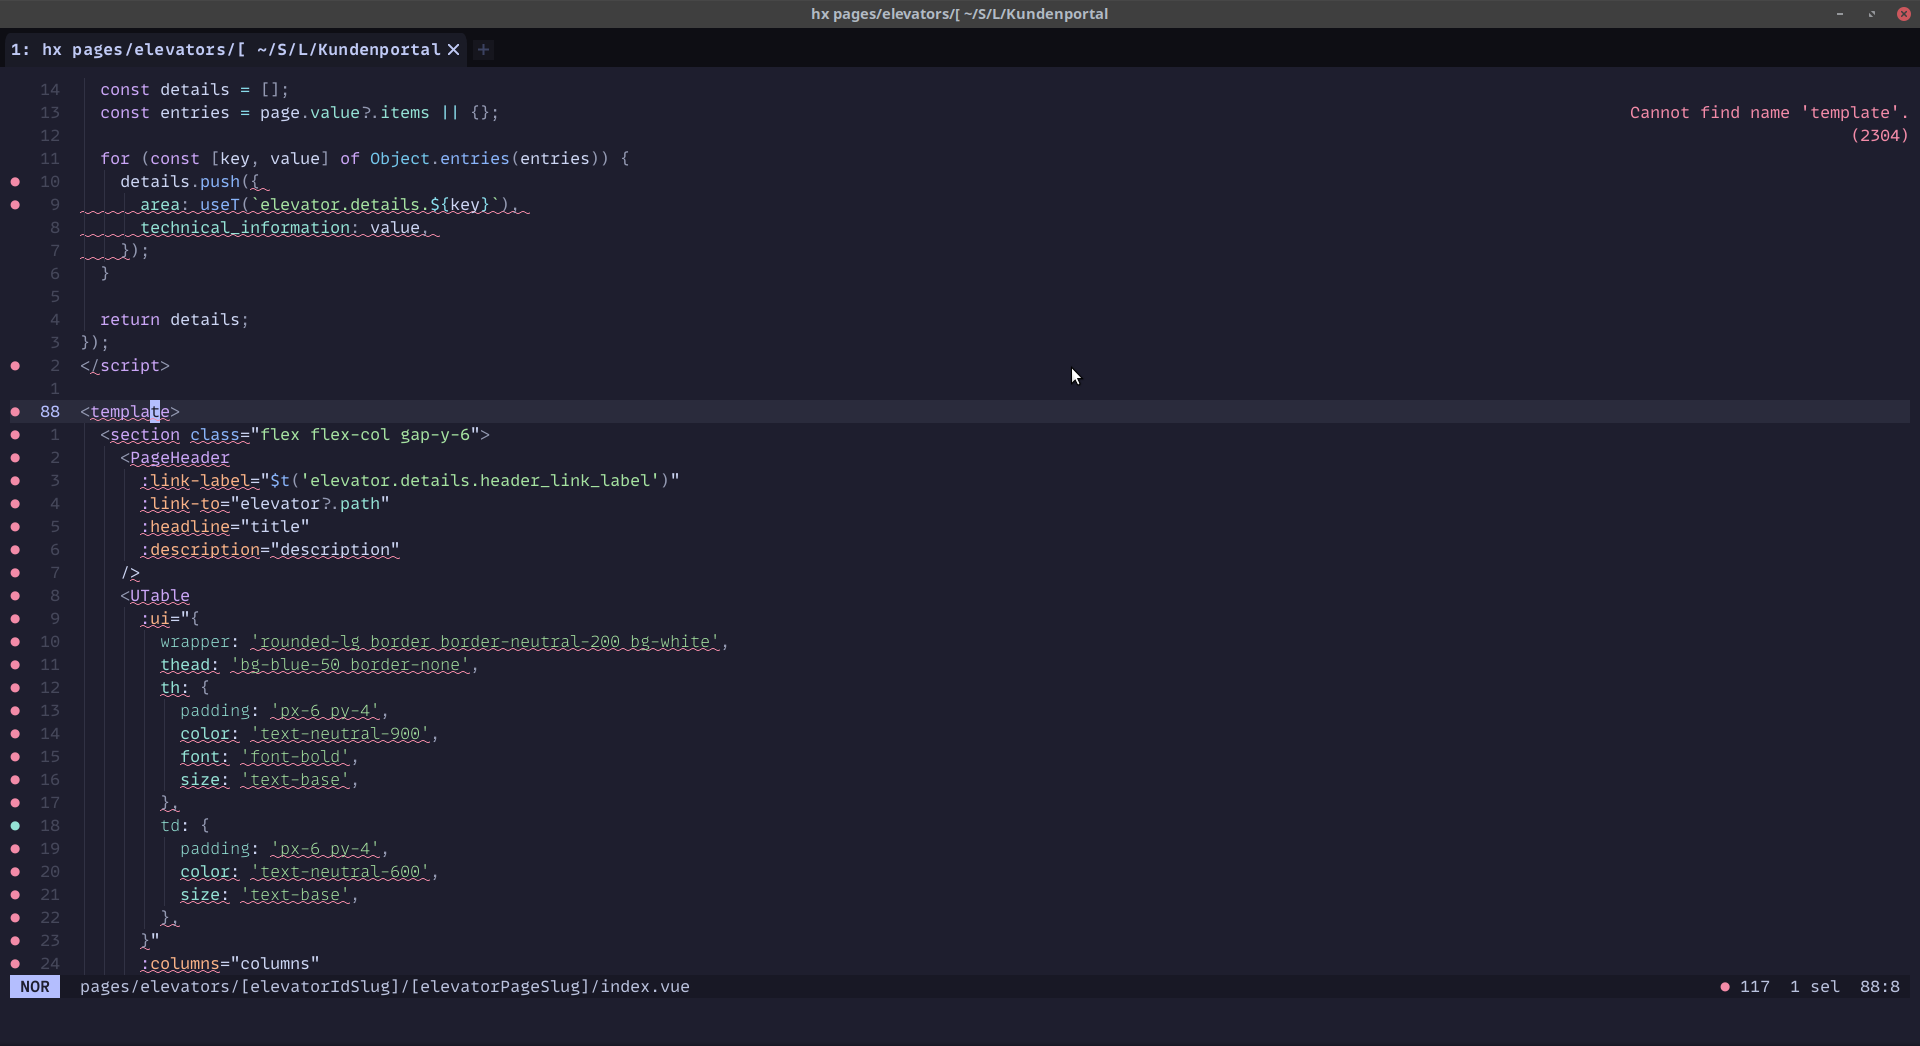Screen dimensions: 1920x1046
Task: Click the <PageHeader component tag
Action: pos(175,458)
